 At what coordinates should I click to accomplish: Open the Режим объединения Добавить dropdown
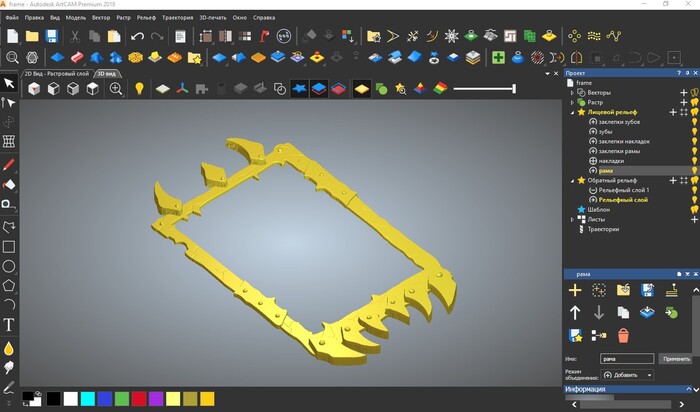[626, 375]
